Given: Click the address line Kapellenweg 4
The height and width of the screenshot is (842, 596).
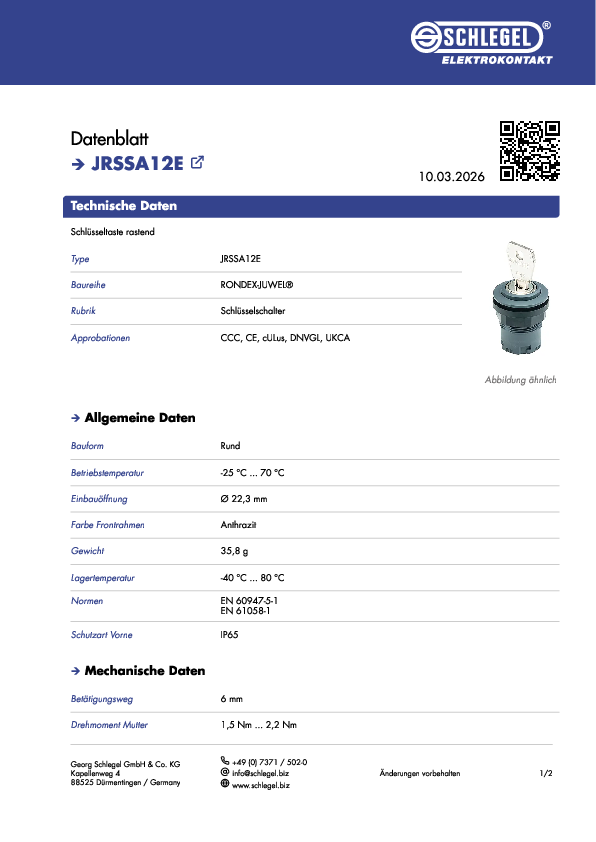Looking at the screenshot, I should tap(95, 773).
